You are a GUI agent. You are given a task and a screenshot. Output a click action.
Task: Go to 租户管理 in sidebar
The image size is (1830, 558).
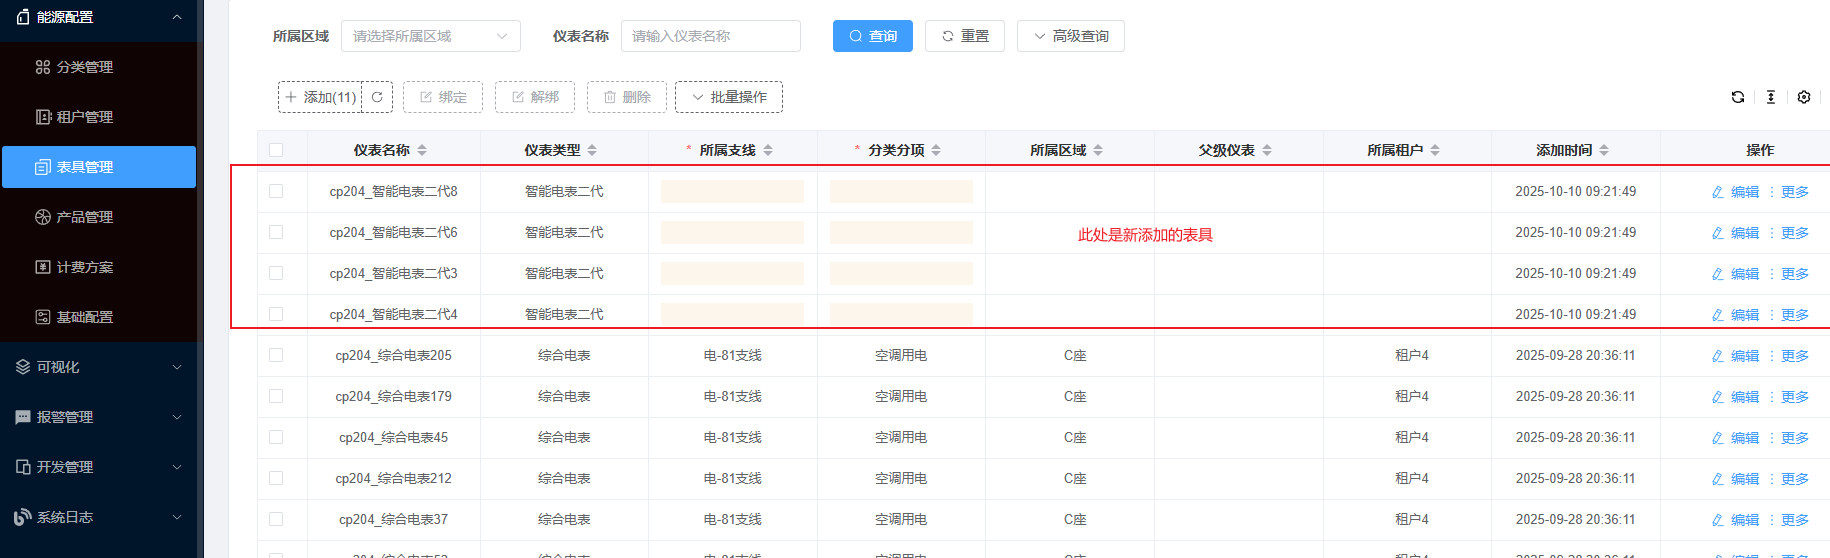coord(98,117)
